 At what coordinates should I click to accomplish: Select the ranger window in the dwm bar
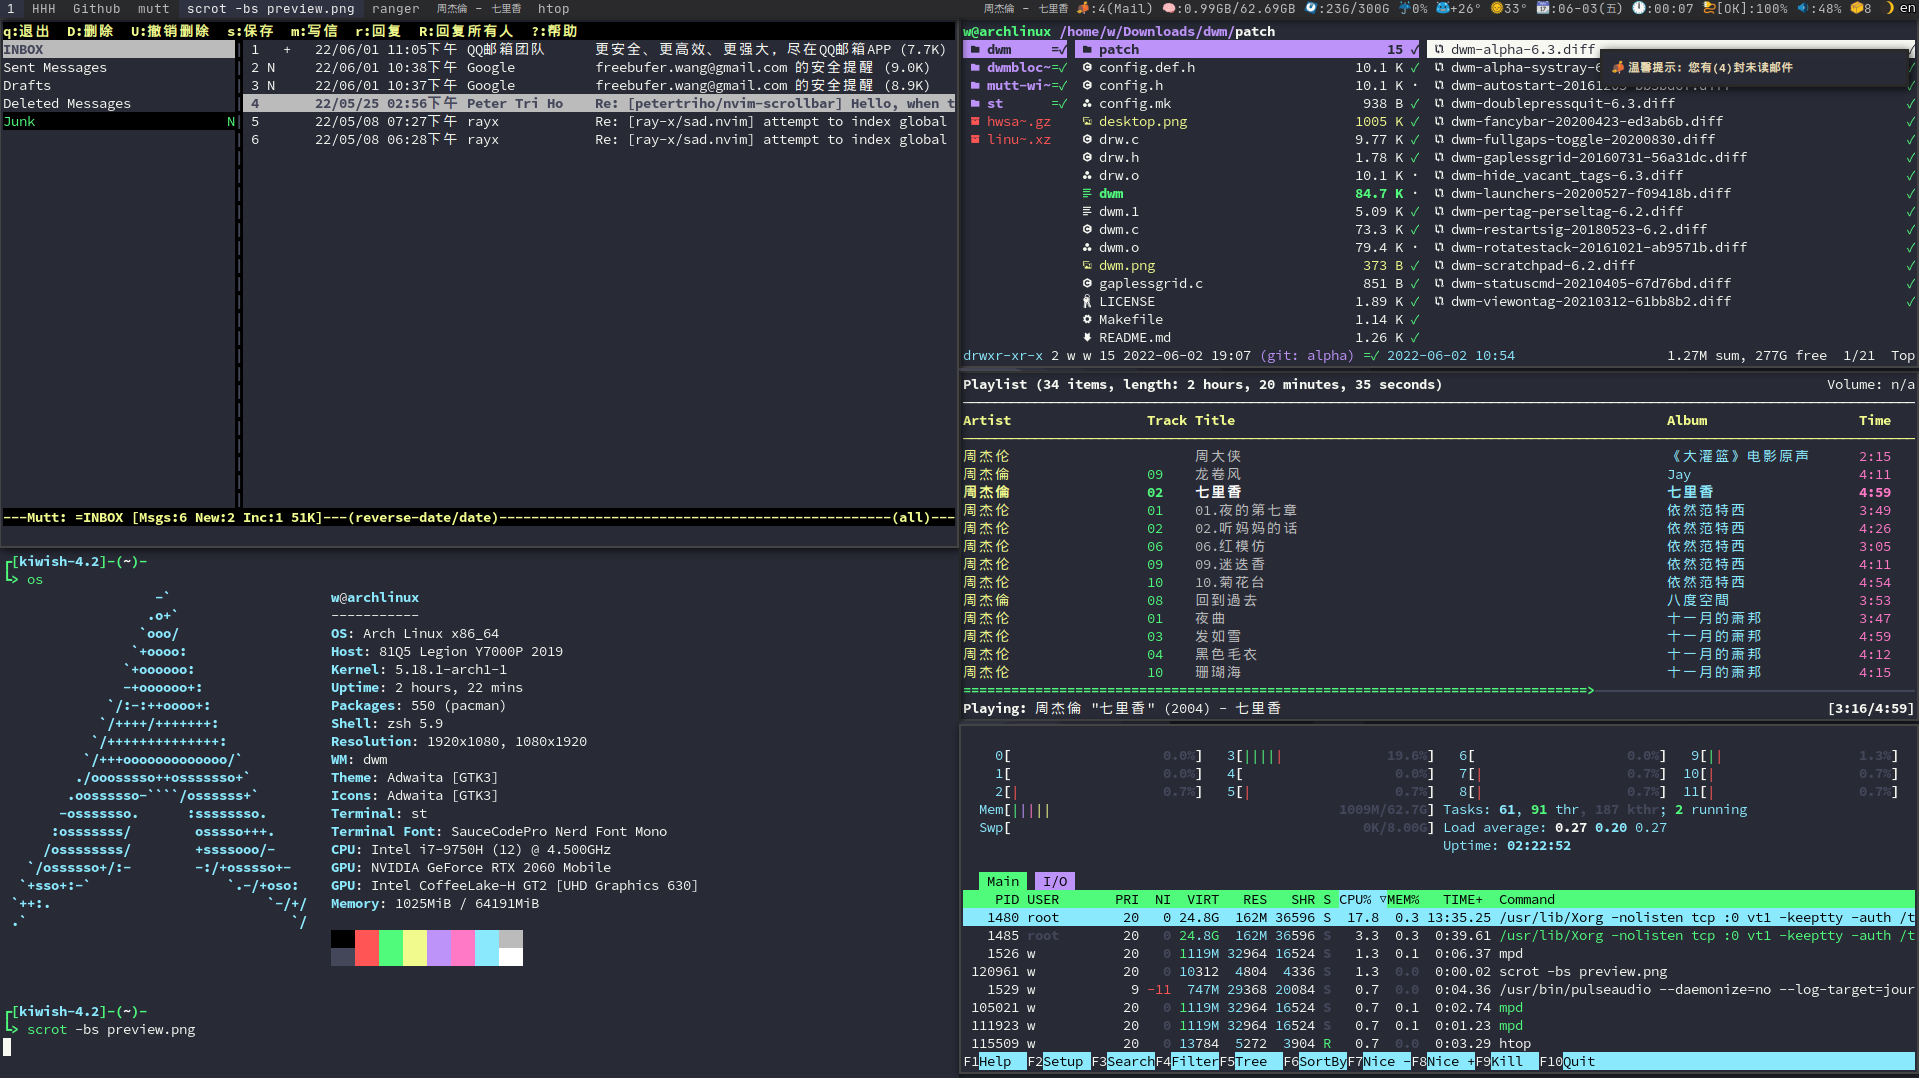pos(396,8)
